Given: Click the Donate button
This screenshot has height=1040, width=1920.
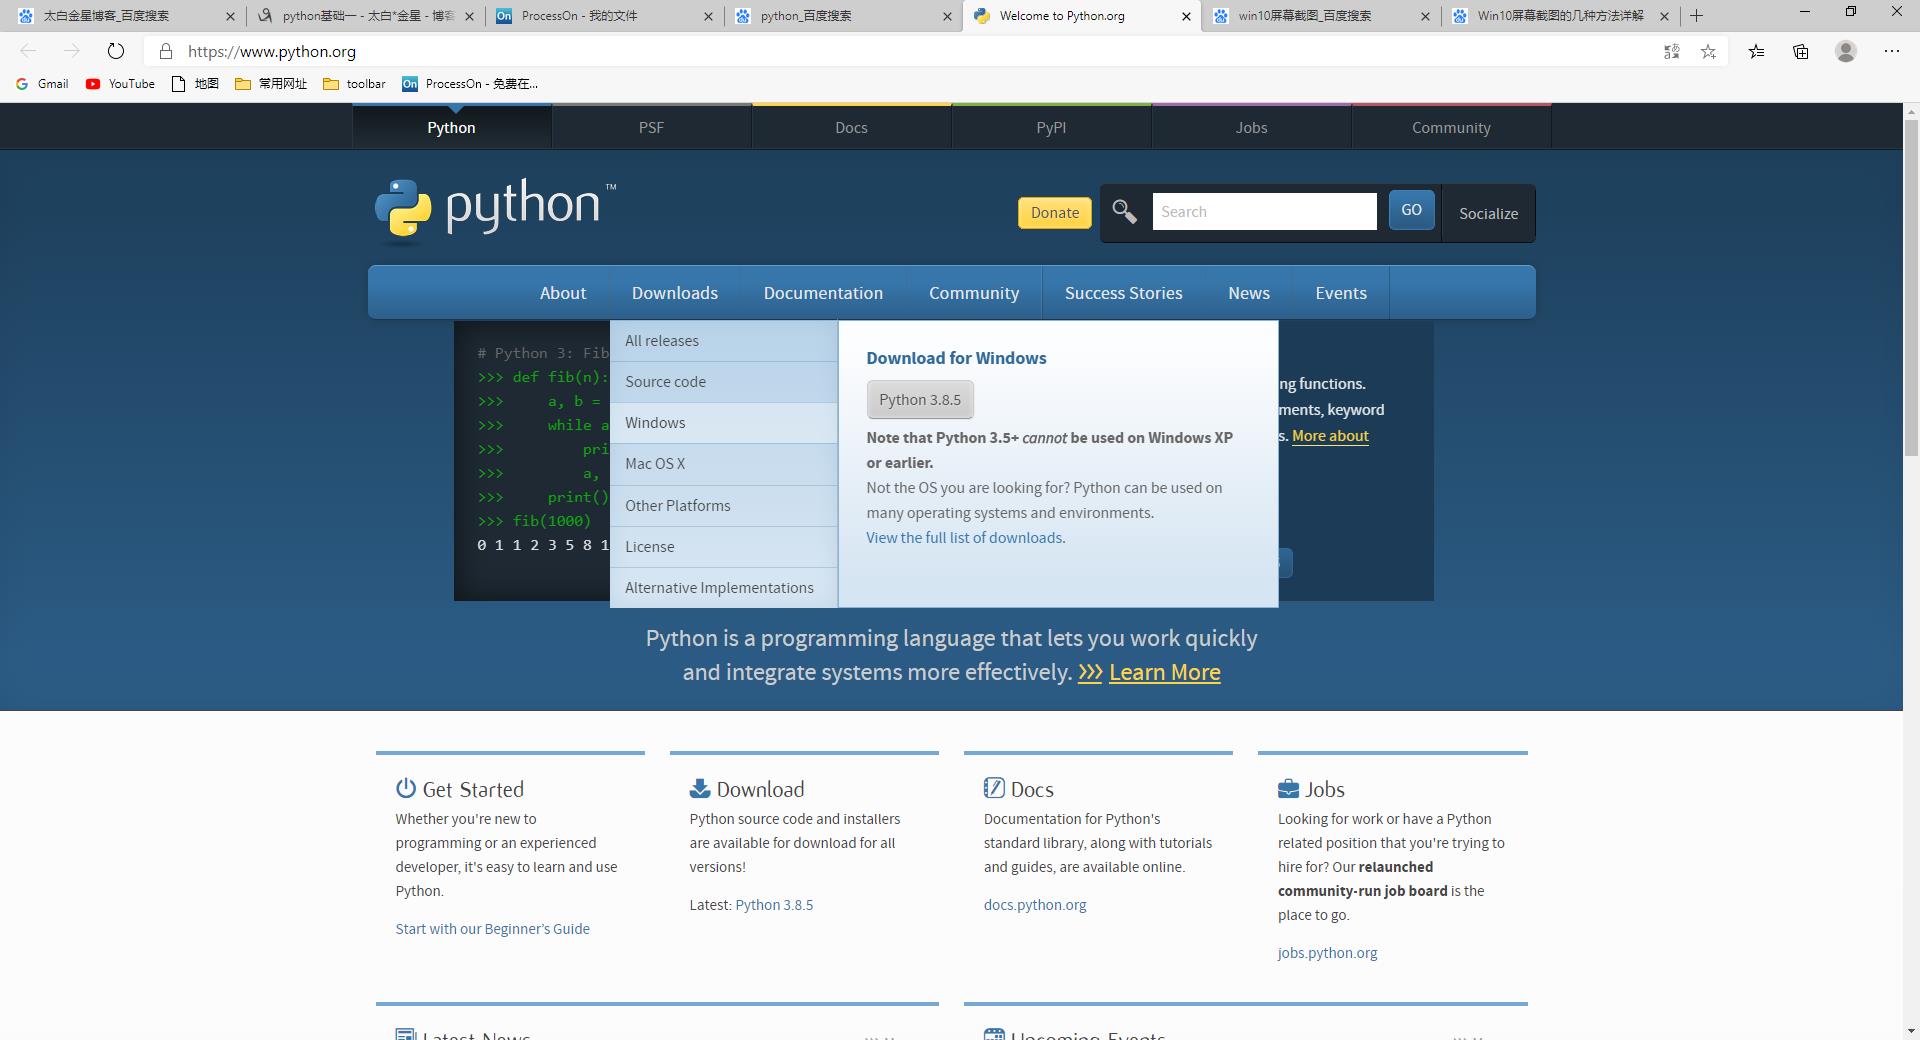Looking at the screenshot, I should 1055,213.
